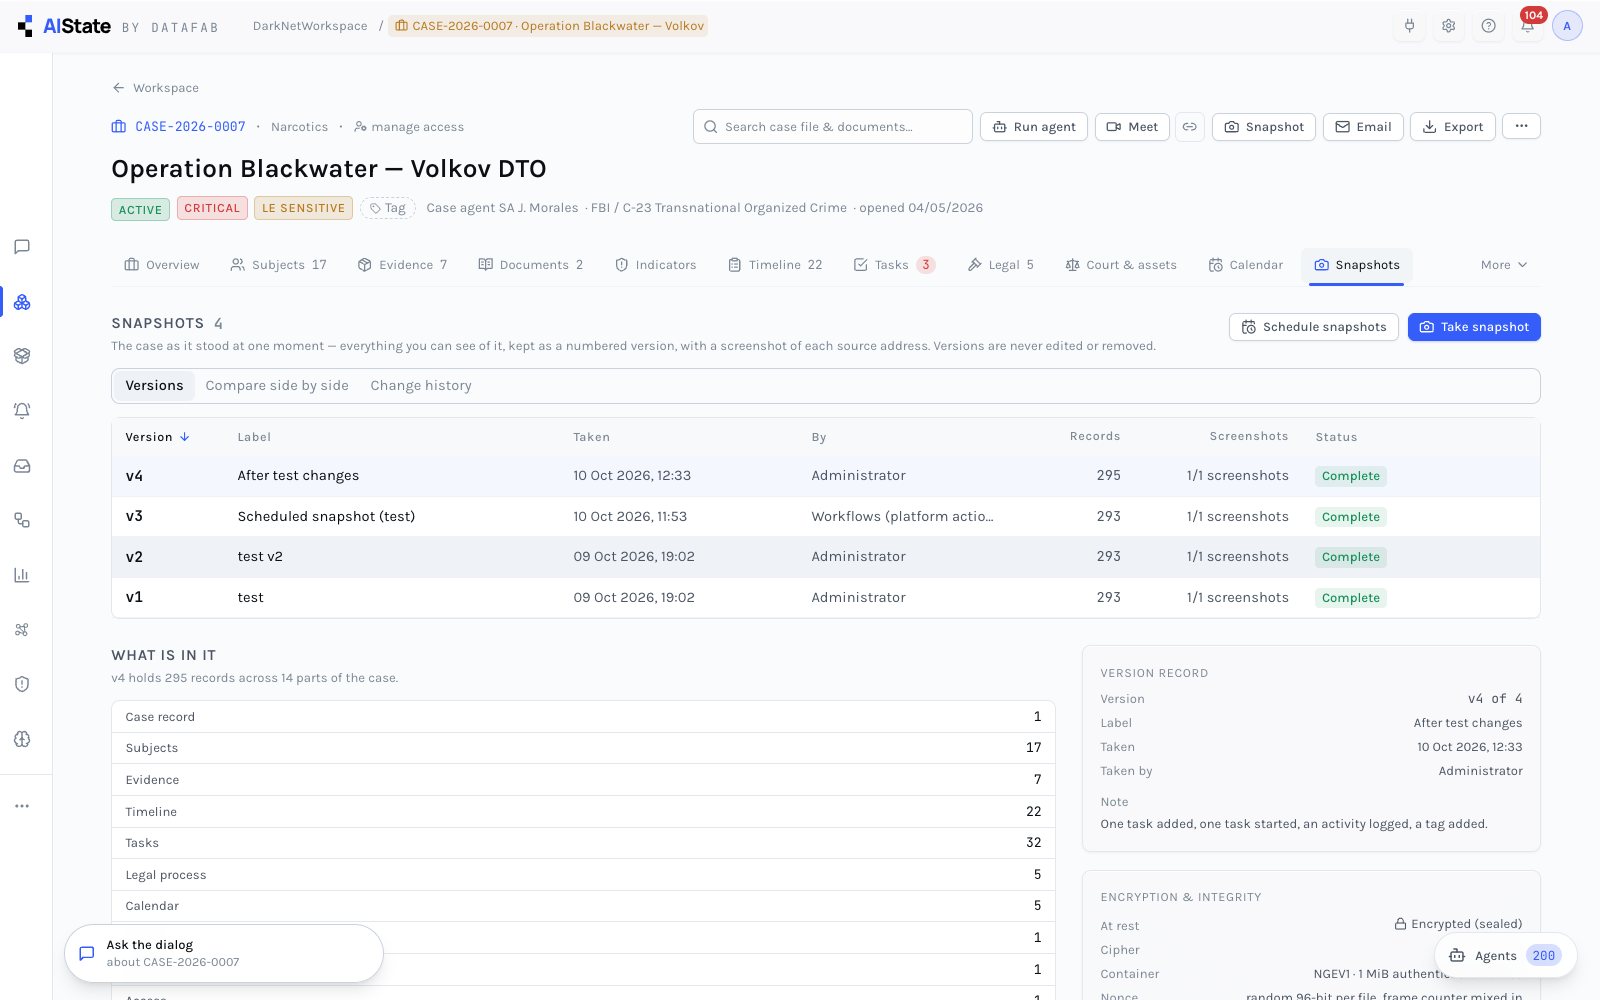Expand the More tabs dropdown
The image size is (1600, 1000).
point(1504,265)
